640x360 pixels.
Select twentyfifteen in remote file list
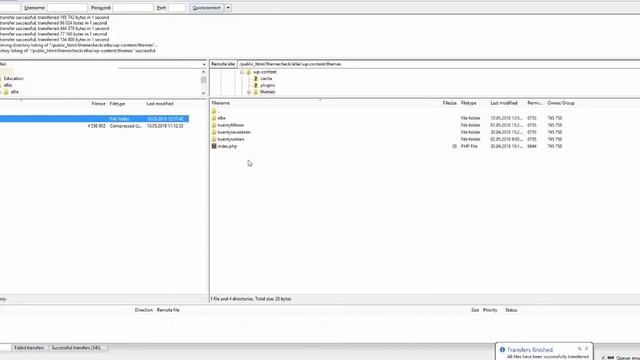point(231,125)
